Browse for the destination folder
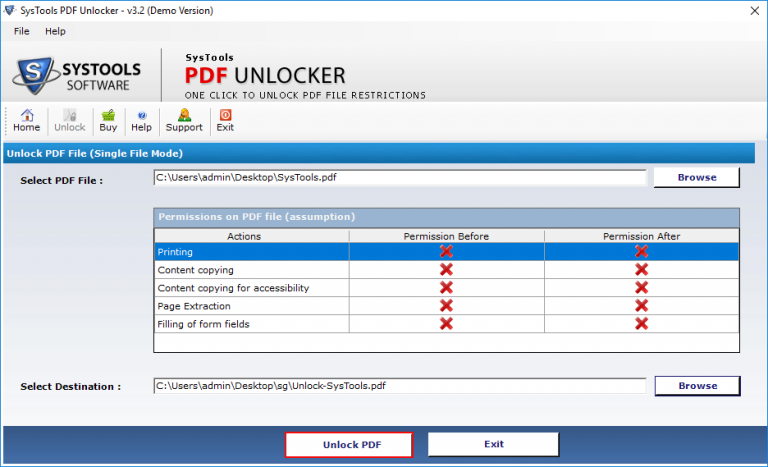This screenshot has width=768, height=467. coord(697,386)
